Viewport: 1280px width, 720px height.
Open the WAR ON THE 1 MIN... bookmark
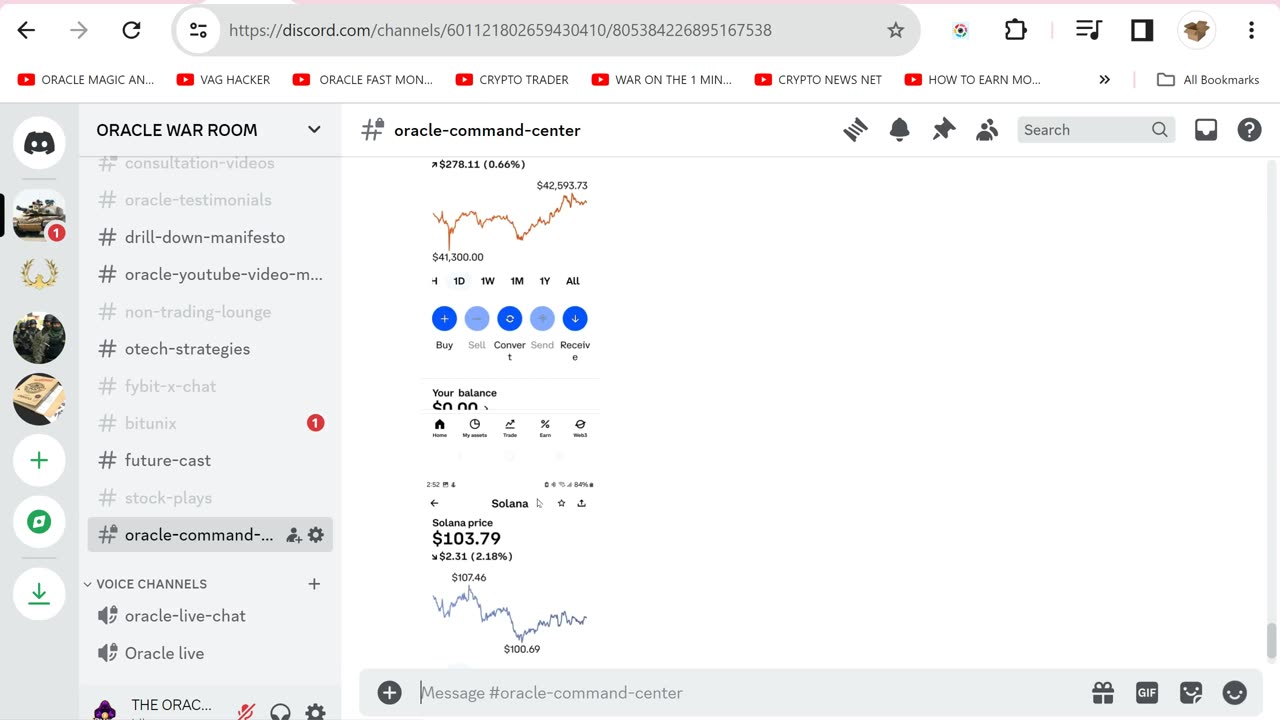click(x=662, y=80)
